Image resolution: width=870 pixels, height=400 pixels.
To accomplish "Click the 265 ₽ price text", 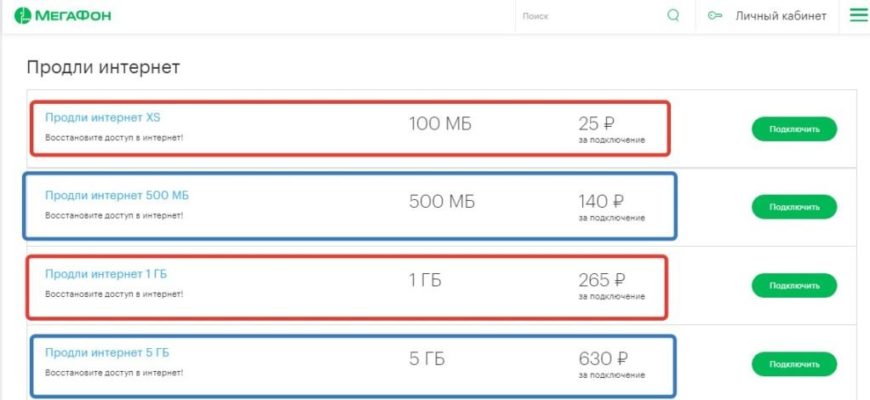I will tap(603, 280).
